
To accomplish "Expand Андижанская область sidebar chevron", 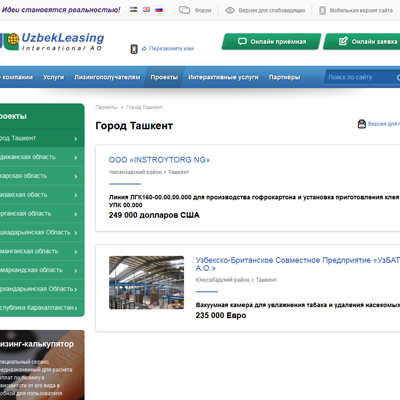I will point(76,158).
